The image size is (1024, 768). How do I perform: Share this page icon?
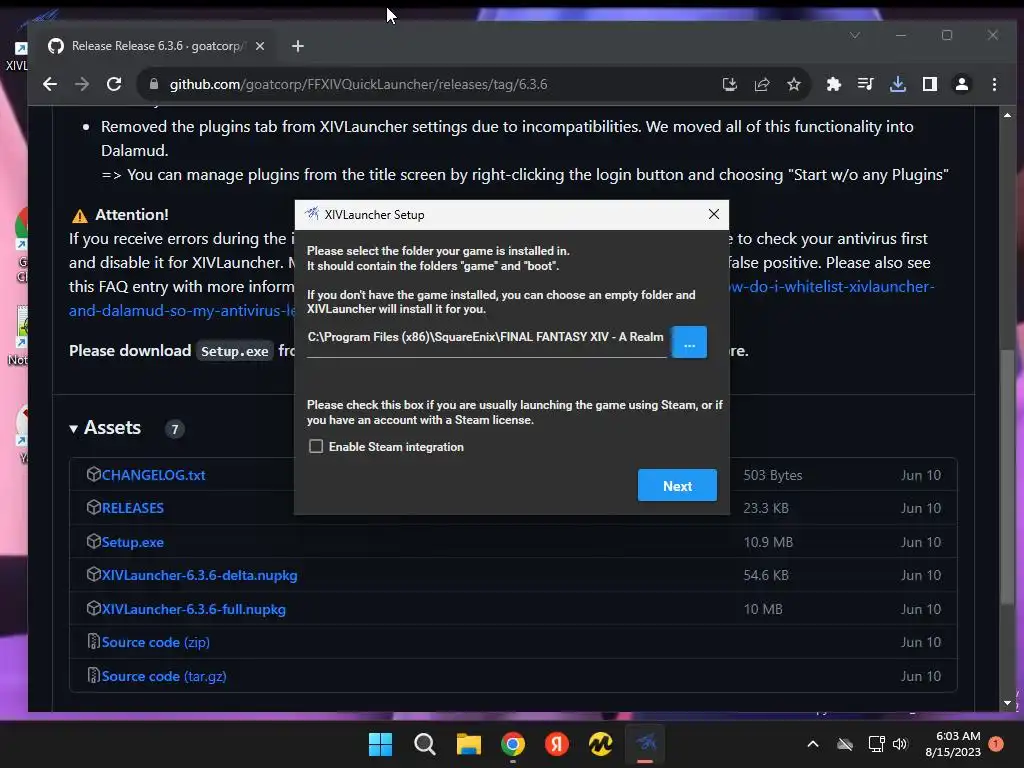(x=761, y=84)
